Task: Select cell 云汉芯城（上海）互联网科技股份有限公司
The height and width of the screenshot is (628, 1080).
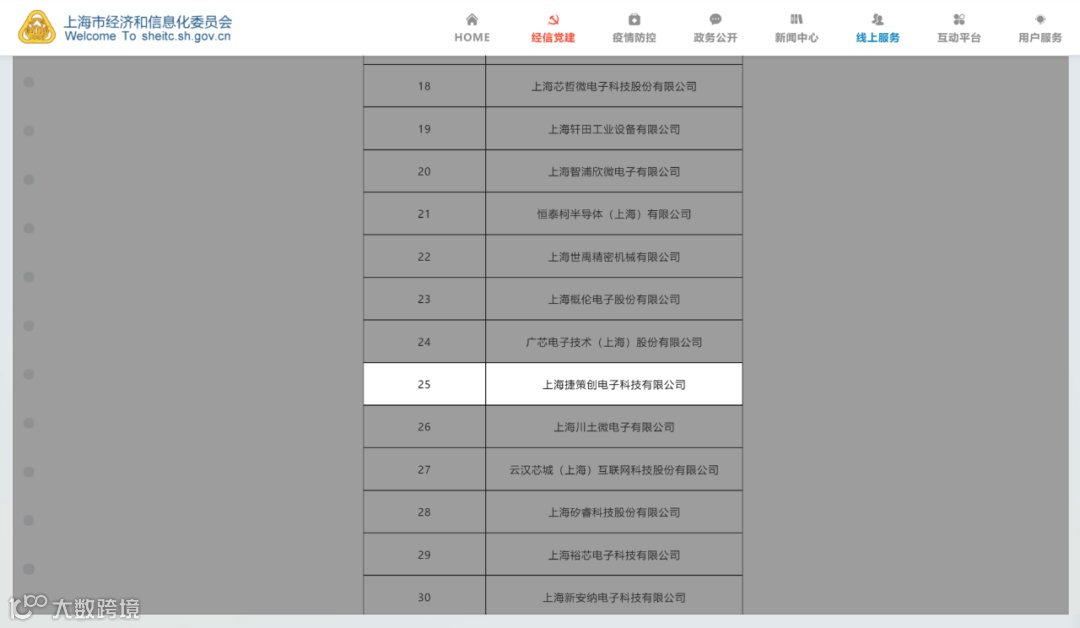Action: tap(614, 470)
